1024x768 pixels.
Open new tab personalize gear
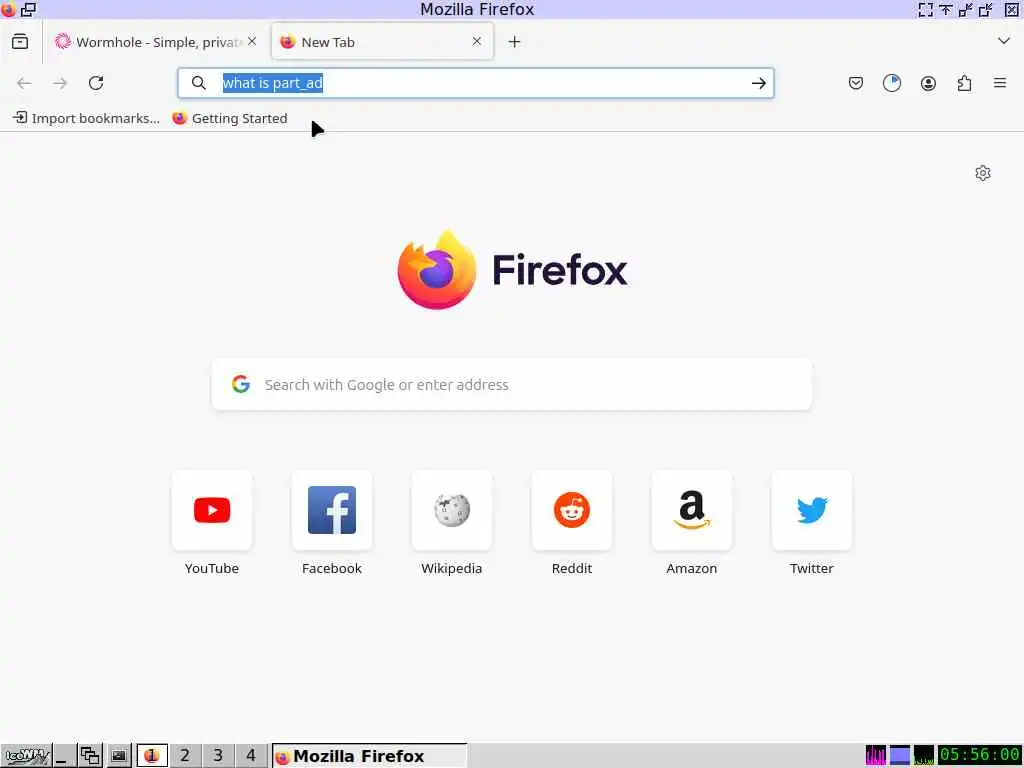pos(983,173)
